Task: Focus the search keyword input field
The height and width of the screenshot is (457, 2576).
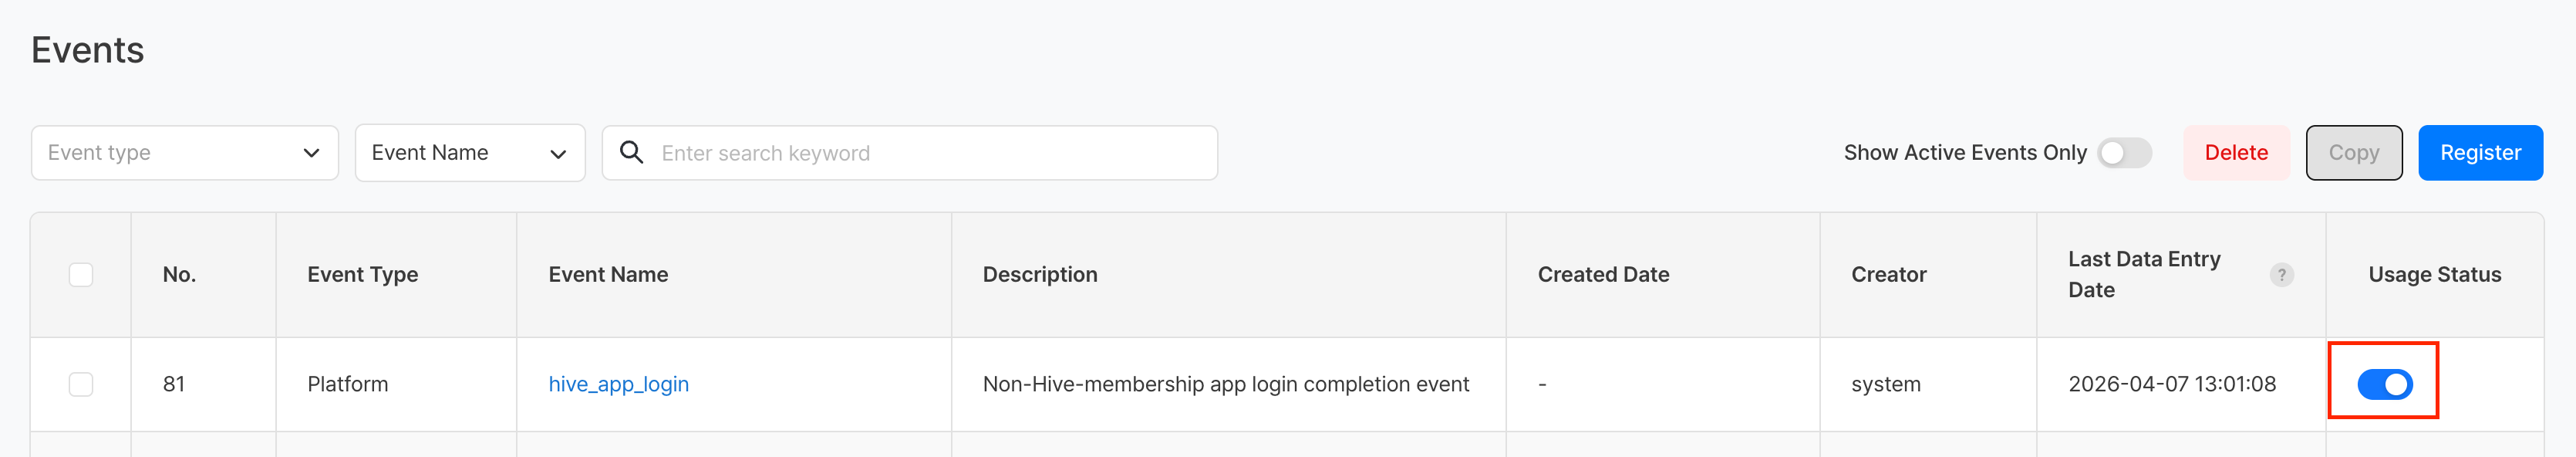Action: coord(930,153)
